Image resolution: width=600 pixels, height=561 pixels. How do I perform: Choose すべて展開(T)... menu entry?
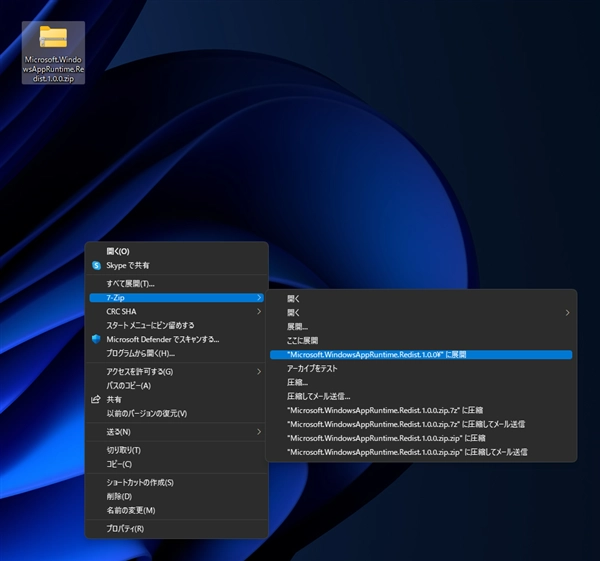click(176, 284)
